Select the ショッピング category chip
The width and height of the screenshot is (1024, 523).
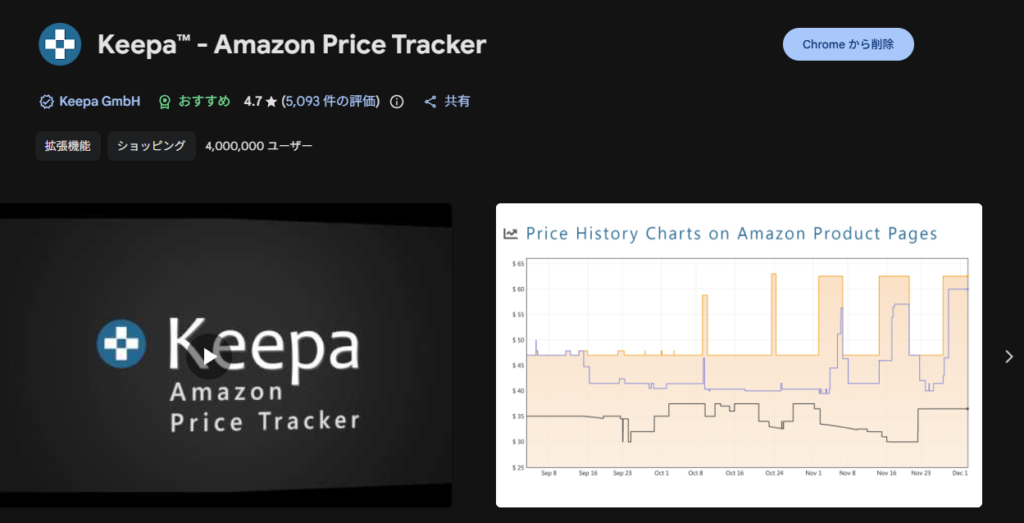coord(151,146)
